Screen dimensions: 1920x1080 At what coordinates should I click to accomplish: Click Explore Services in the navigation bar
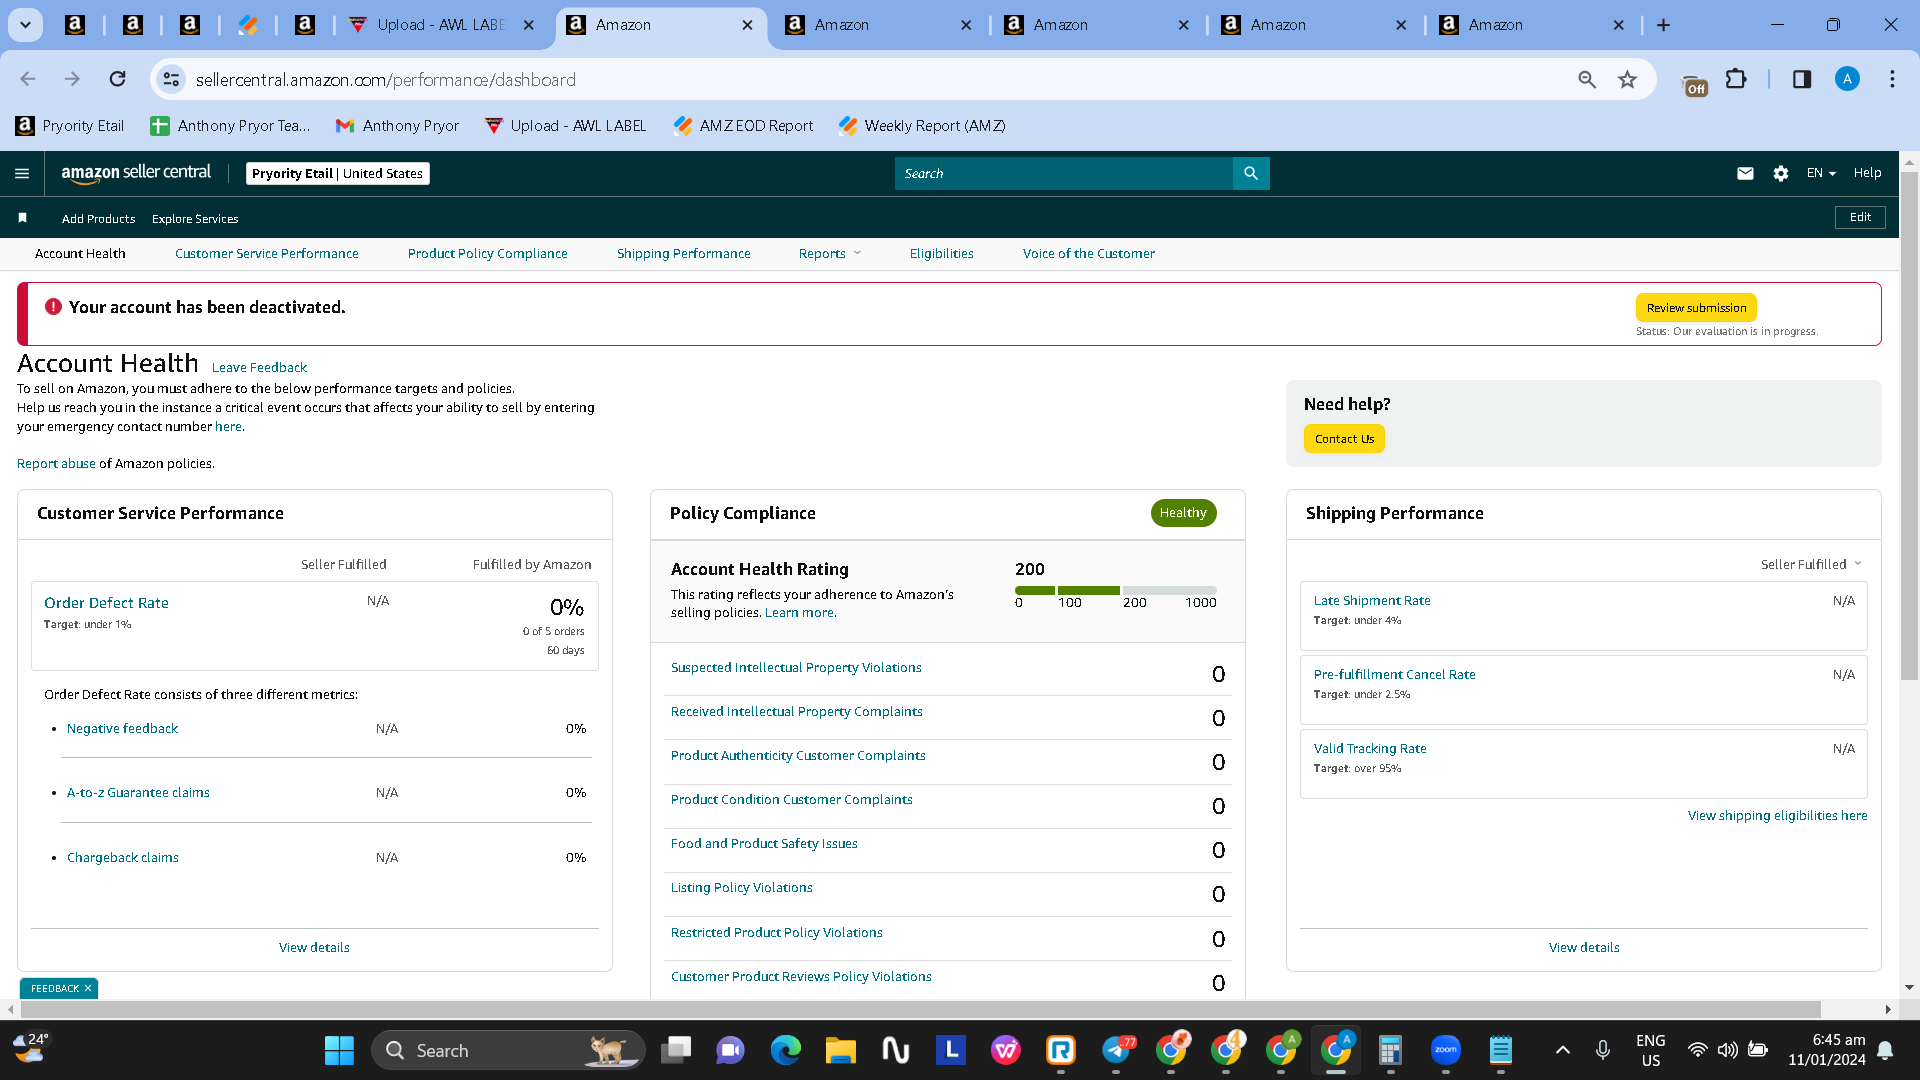pyautogui.click(x=195, y=218)
